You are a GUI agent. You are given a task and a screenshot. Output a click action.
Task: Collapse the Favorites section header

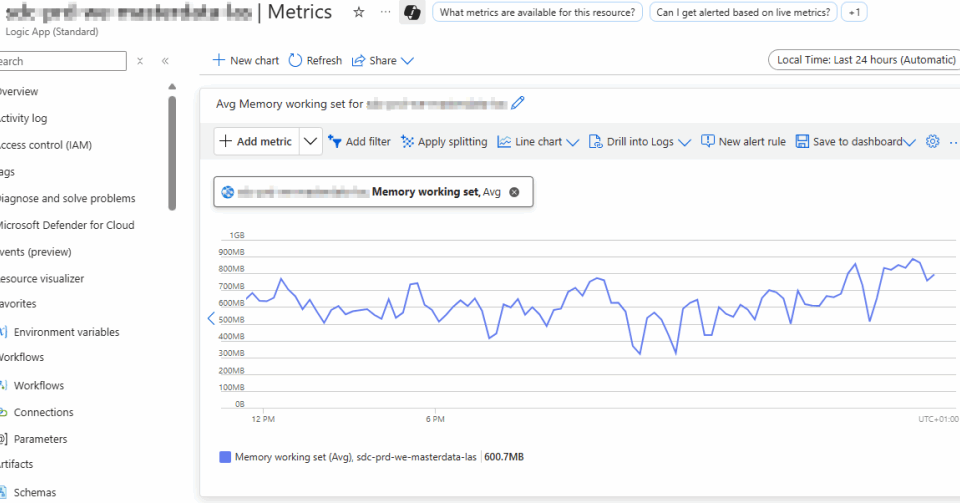click(18, 304)
